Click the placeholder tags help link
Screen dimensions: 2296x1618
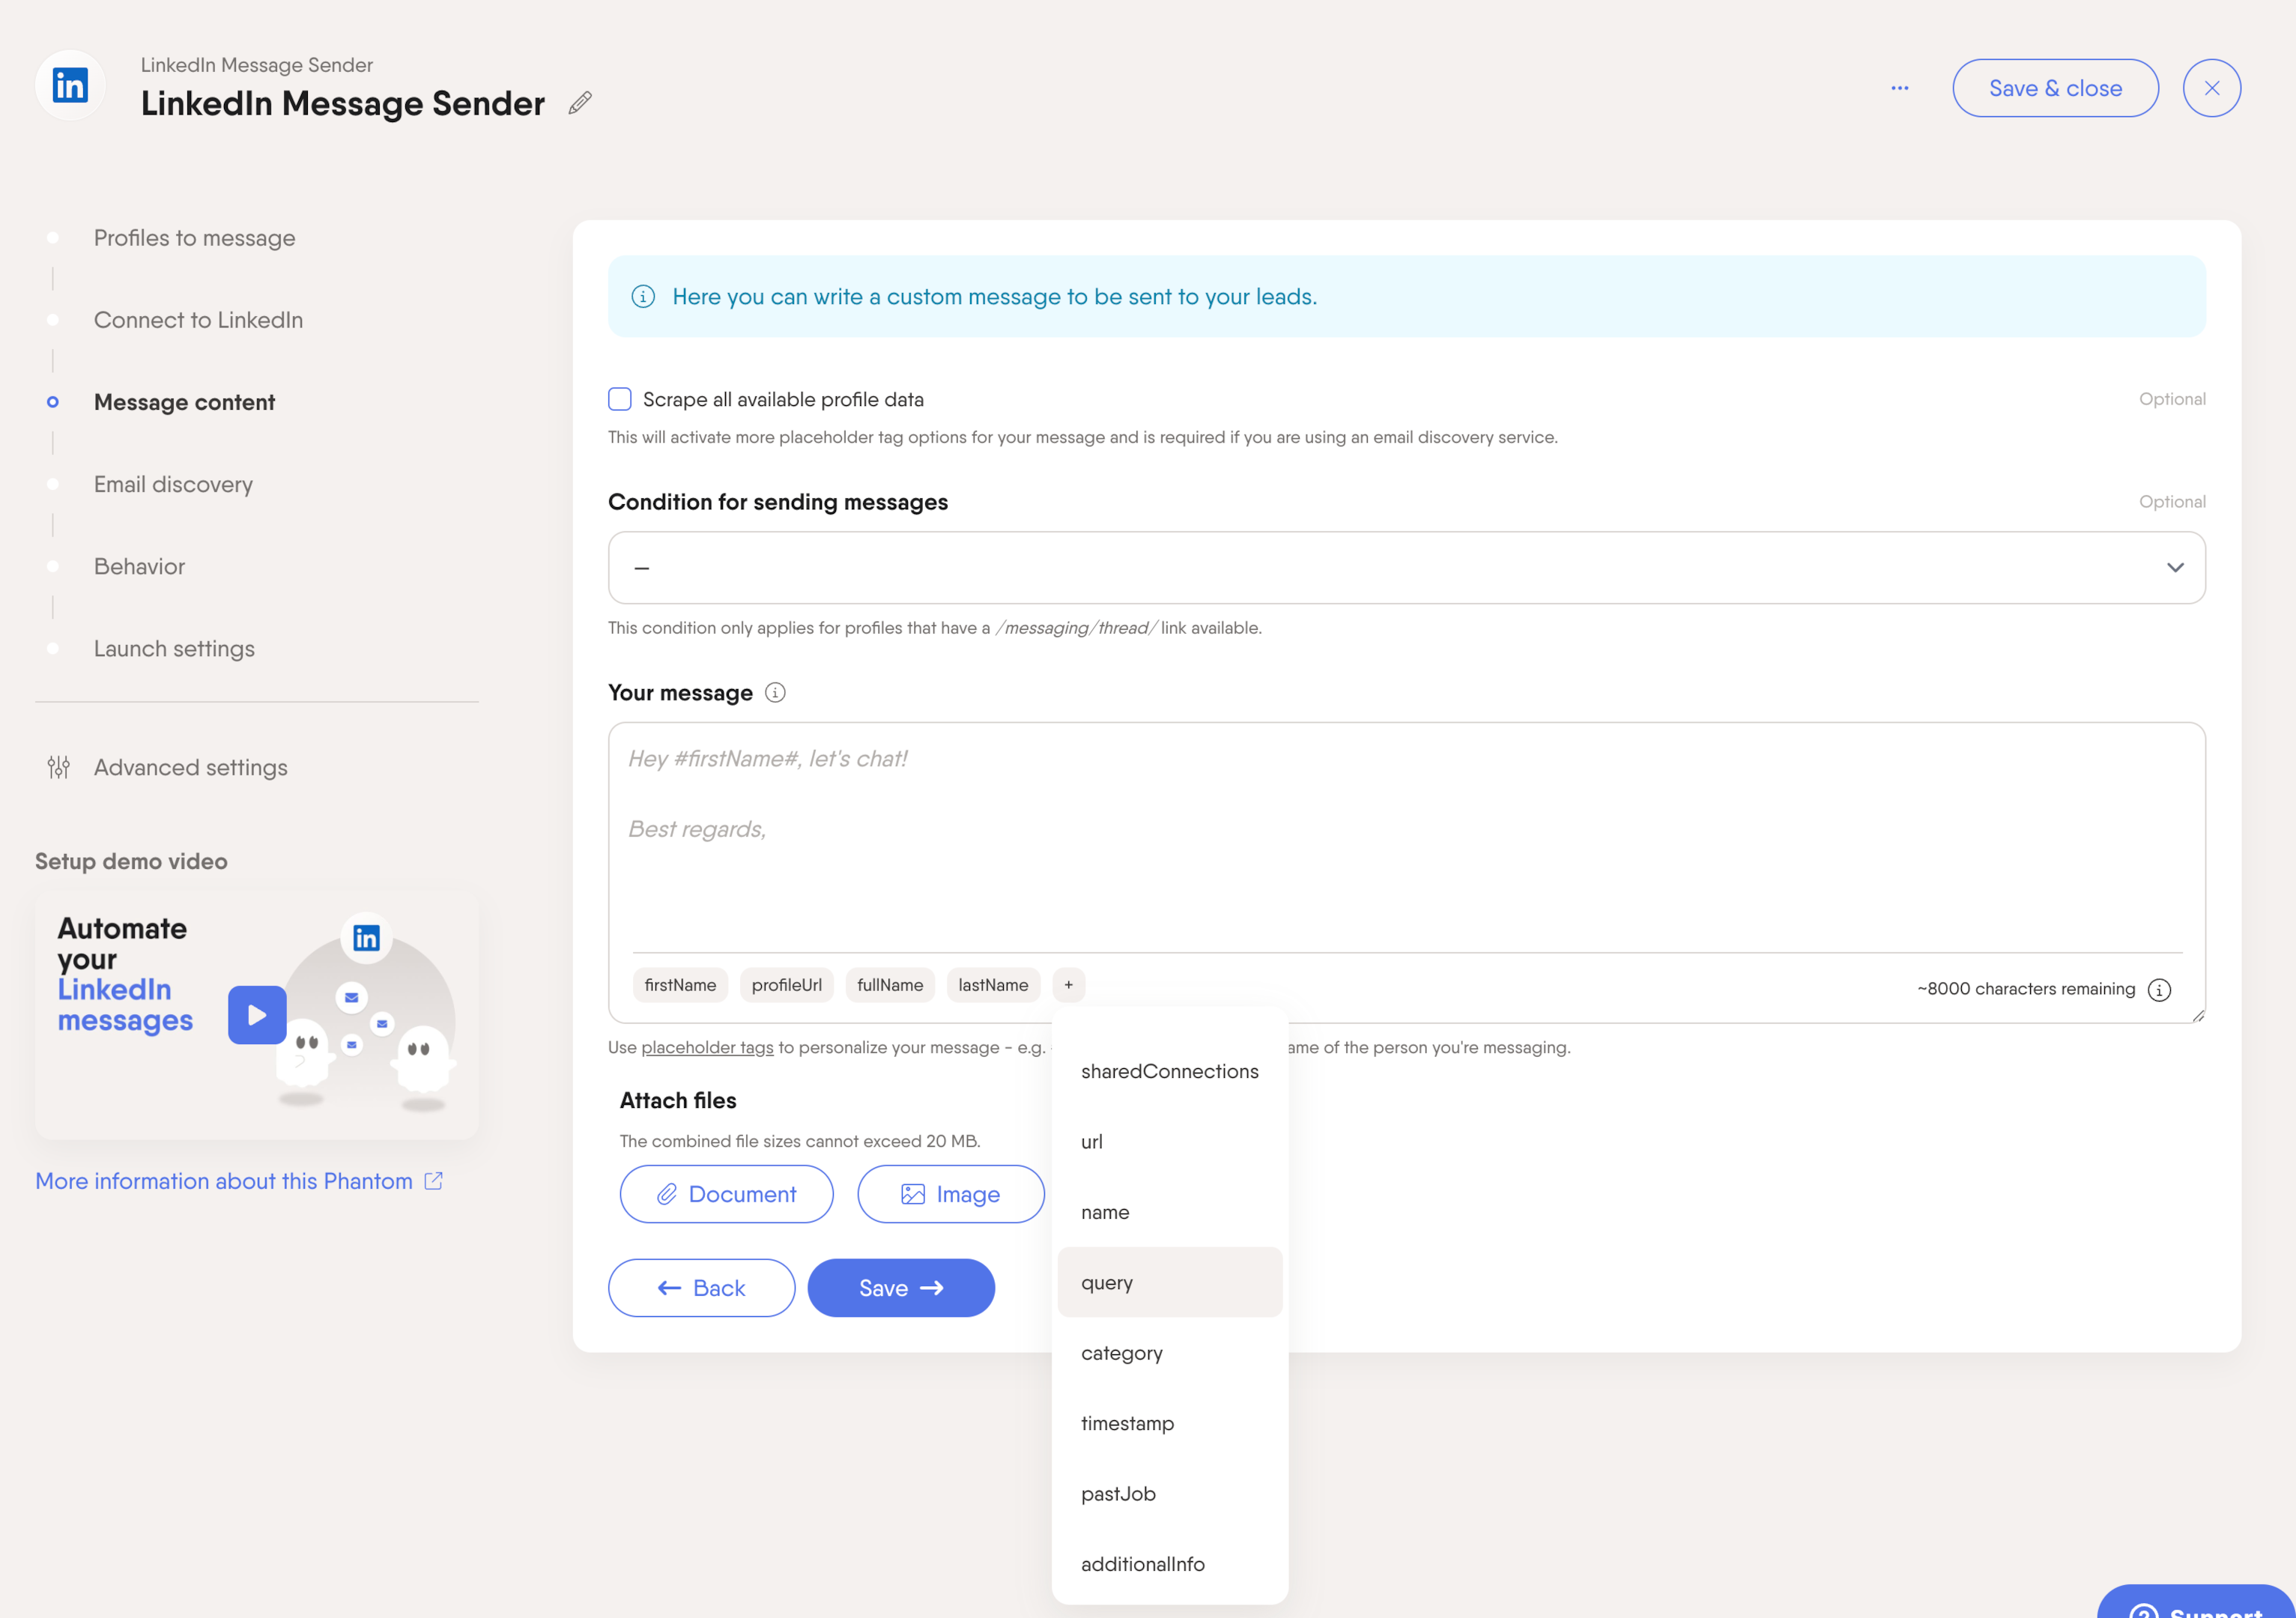pyautogui.click(x=707, y=1047)
